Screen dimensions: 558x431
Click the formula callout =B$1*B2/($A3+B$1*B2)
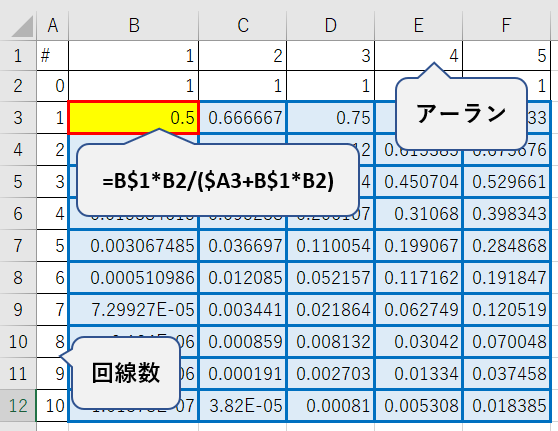[x=218, y=180]
